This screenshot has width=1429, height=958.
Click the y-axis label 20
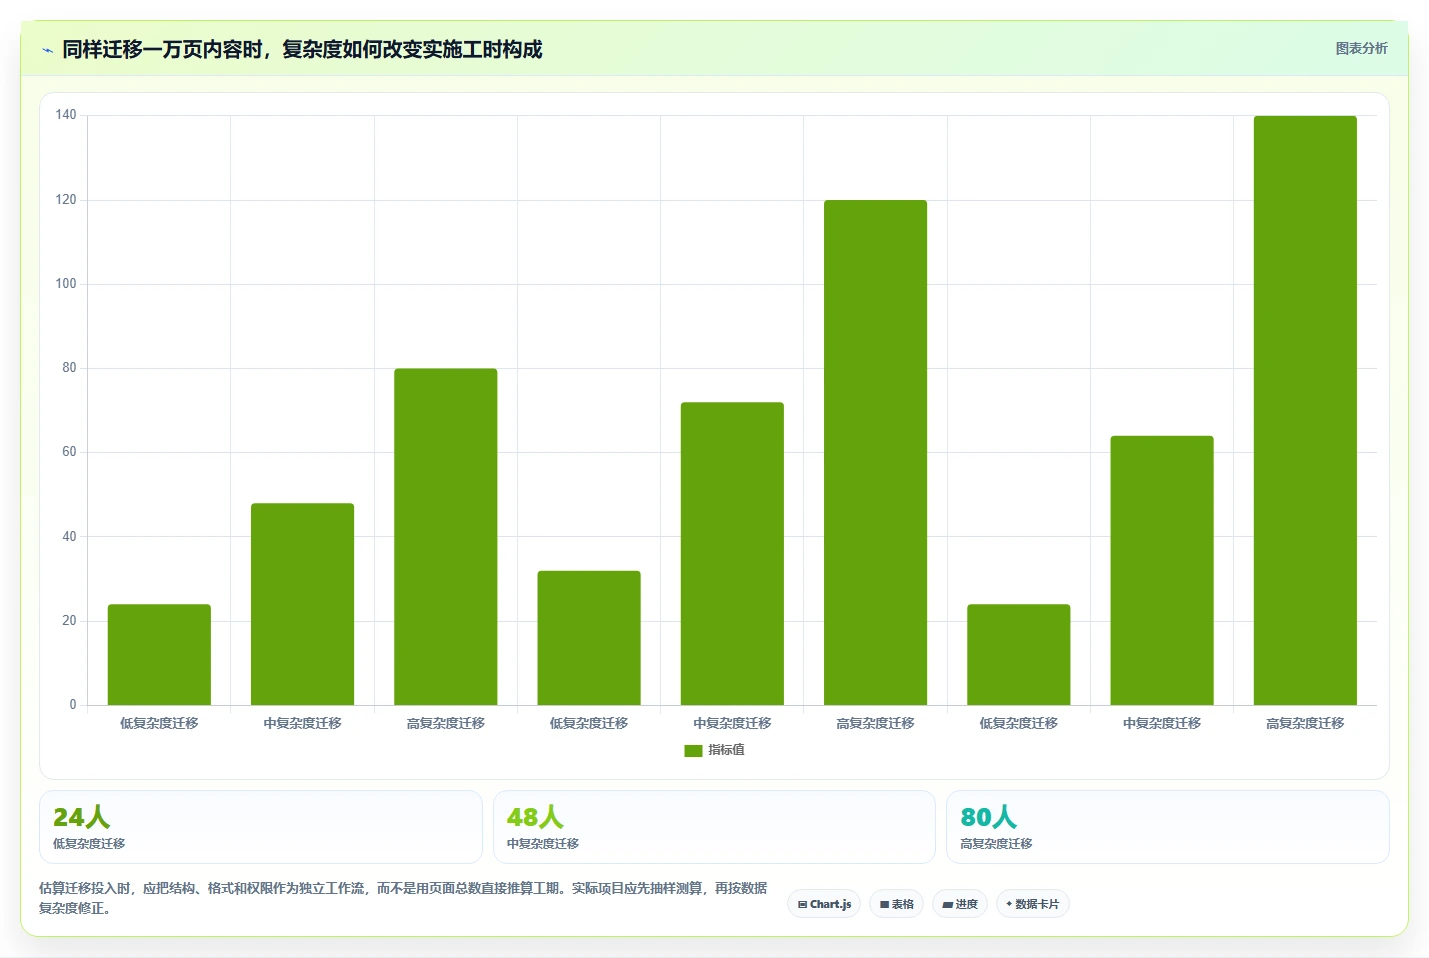[69, 621]
